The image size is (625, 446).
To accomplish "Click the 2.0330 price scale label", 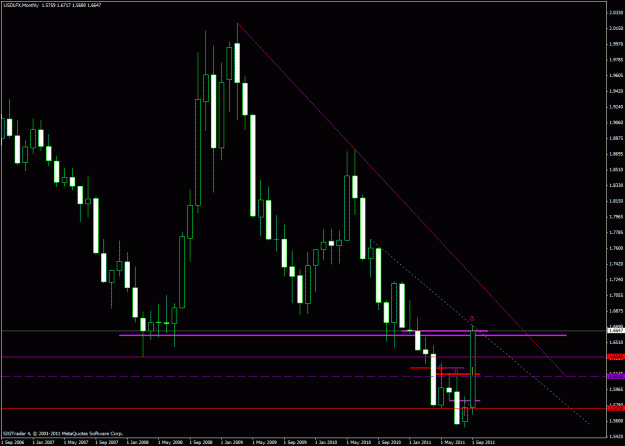I will tap(614, 12).
